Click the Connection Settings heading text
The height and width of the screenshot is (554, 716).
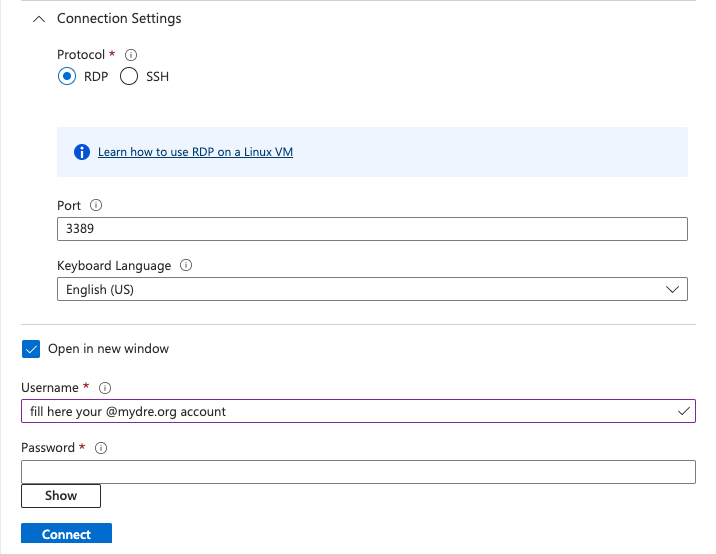tap(119, 18)
